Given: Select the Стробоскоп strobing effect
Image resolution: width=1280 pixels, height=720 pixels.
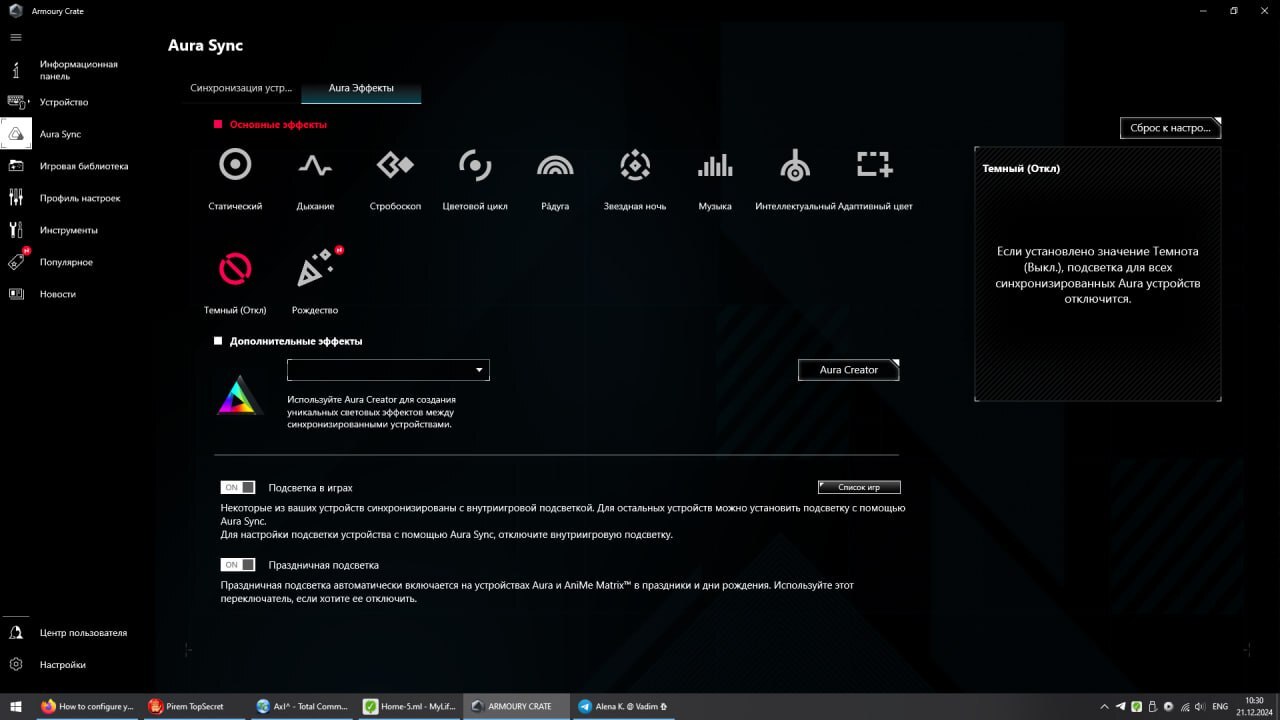Looking at the screenshot, I should pos(395,165).
